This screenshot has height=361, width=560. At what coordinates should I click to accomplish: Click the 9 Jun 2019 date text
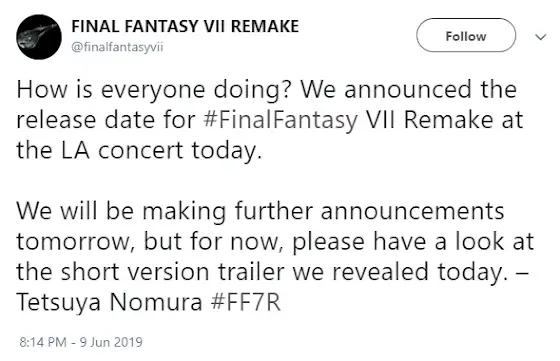coord(111,342)
